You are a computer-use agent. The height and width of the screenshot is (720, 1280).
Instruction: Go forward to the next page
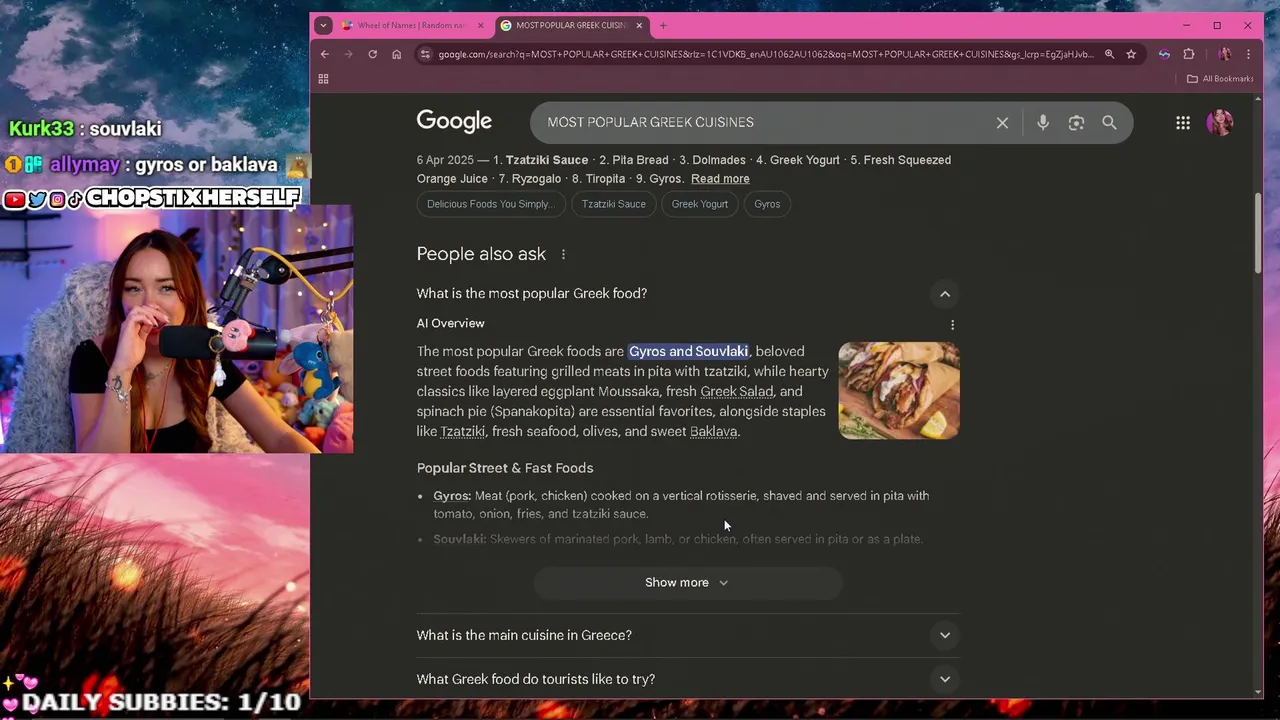[348, 54]
